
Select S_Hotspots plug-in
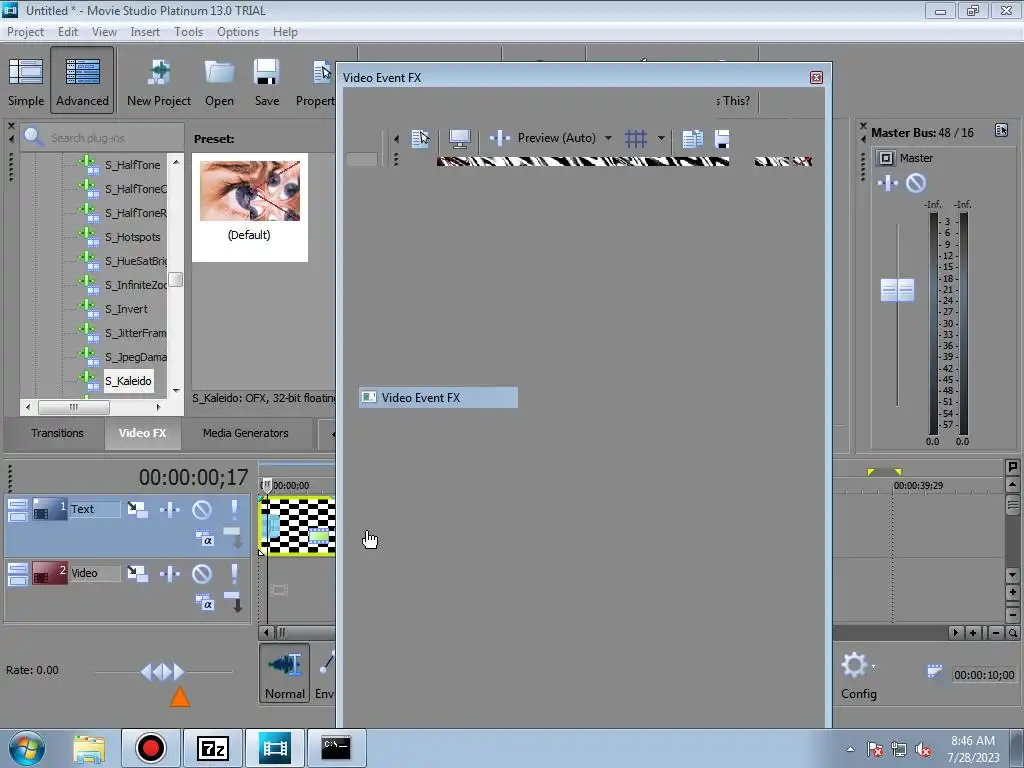[x=133, y=237]
